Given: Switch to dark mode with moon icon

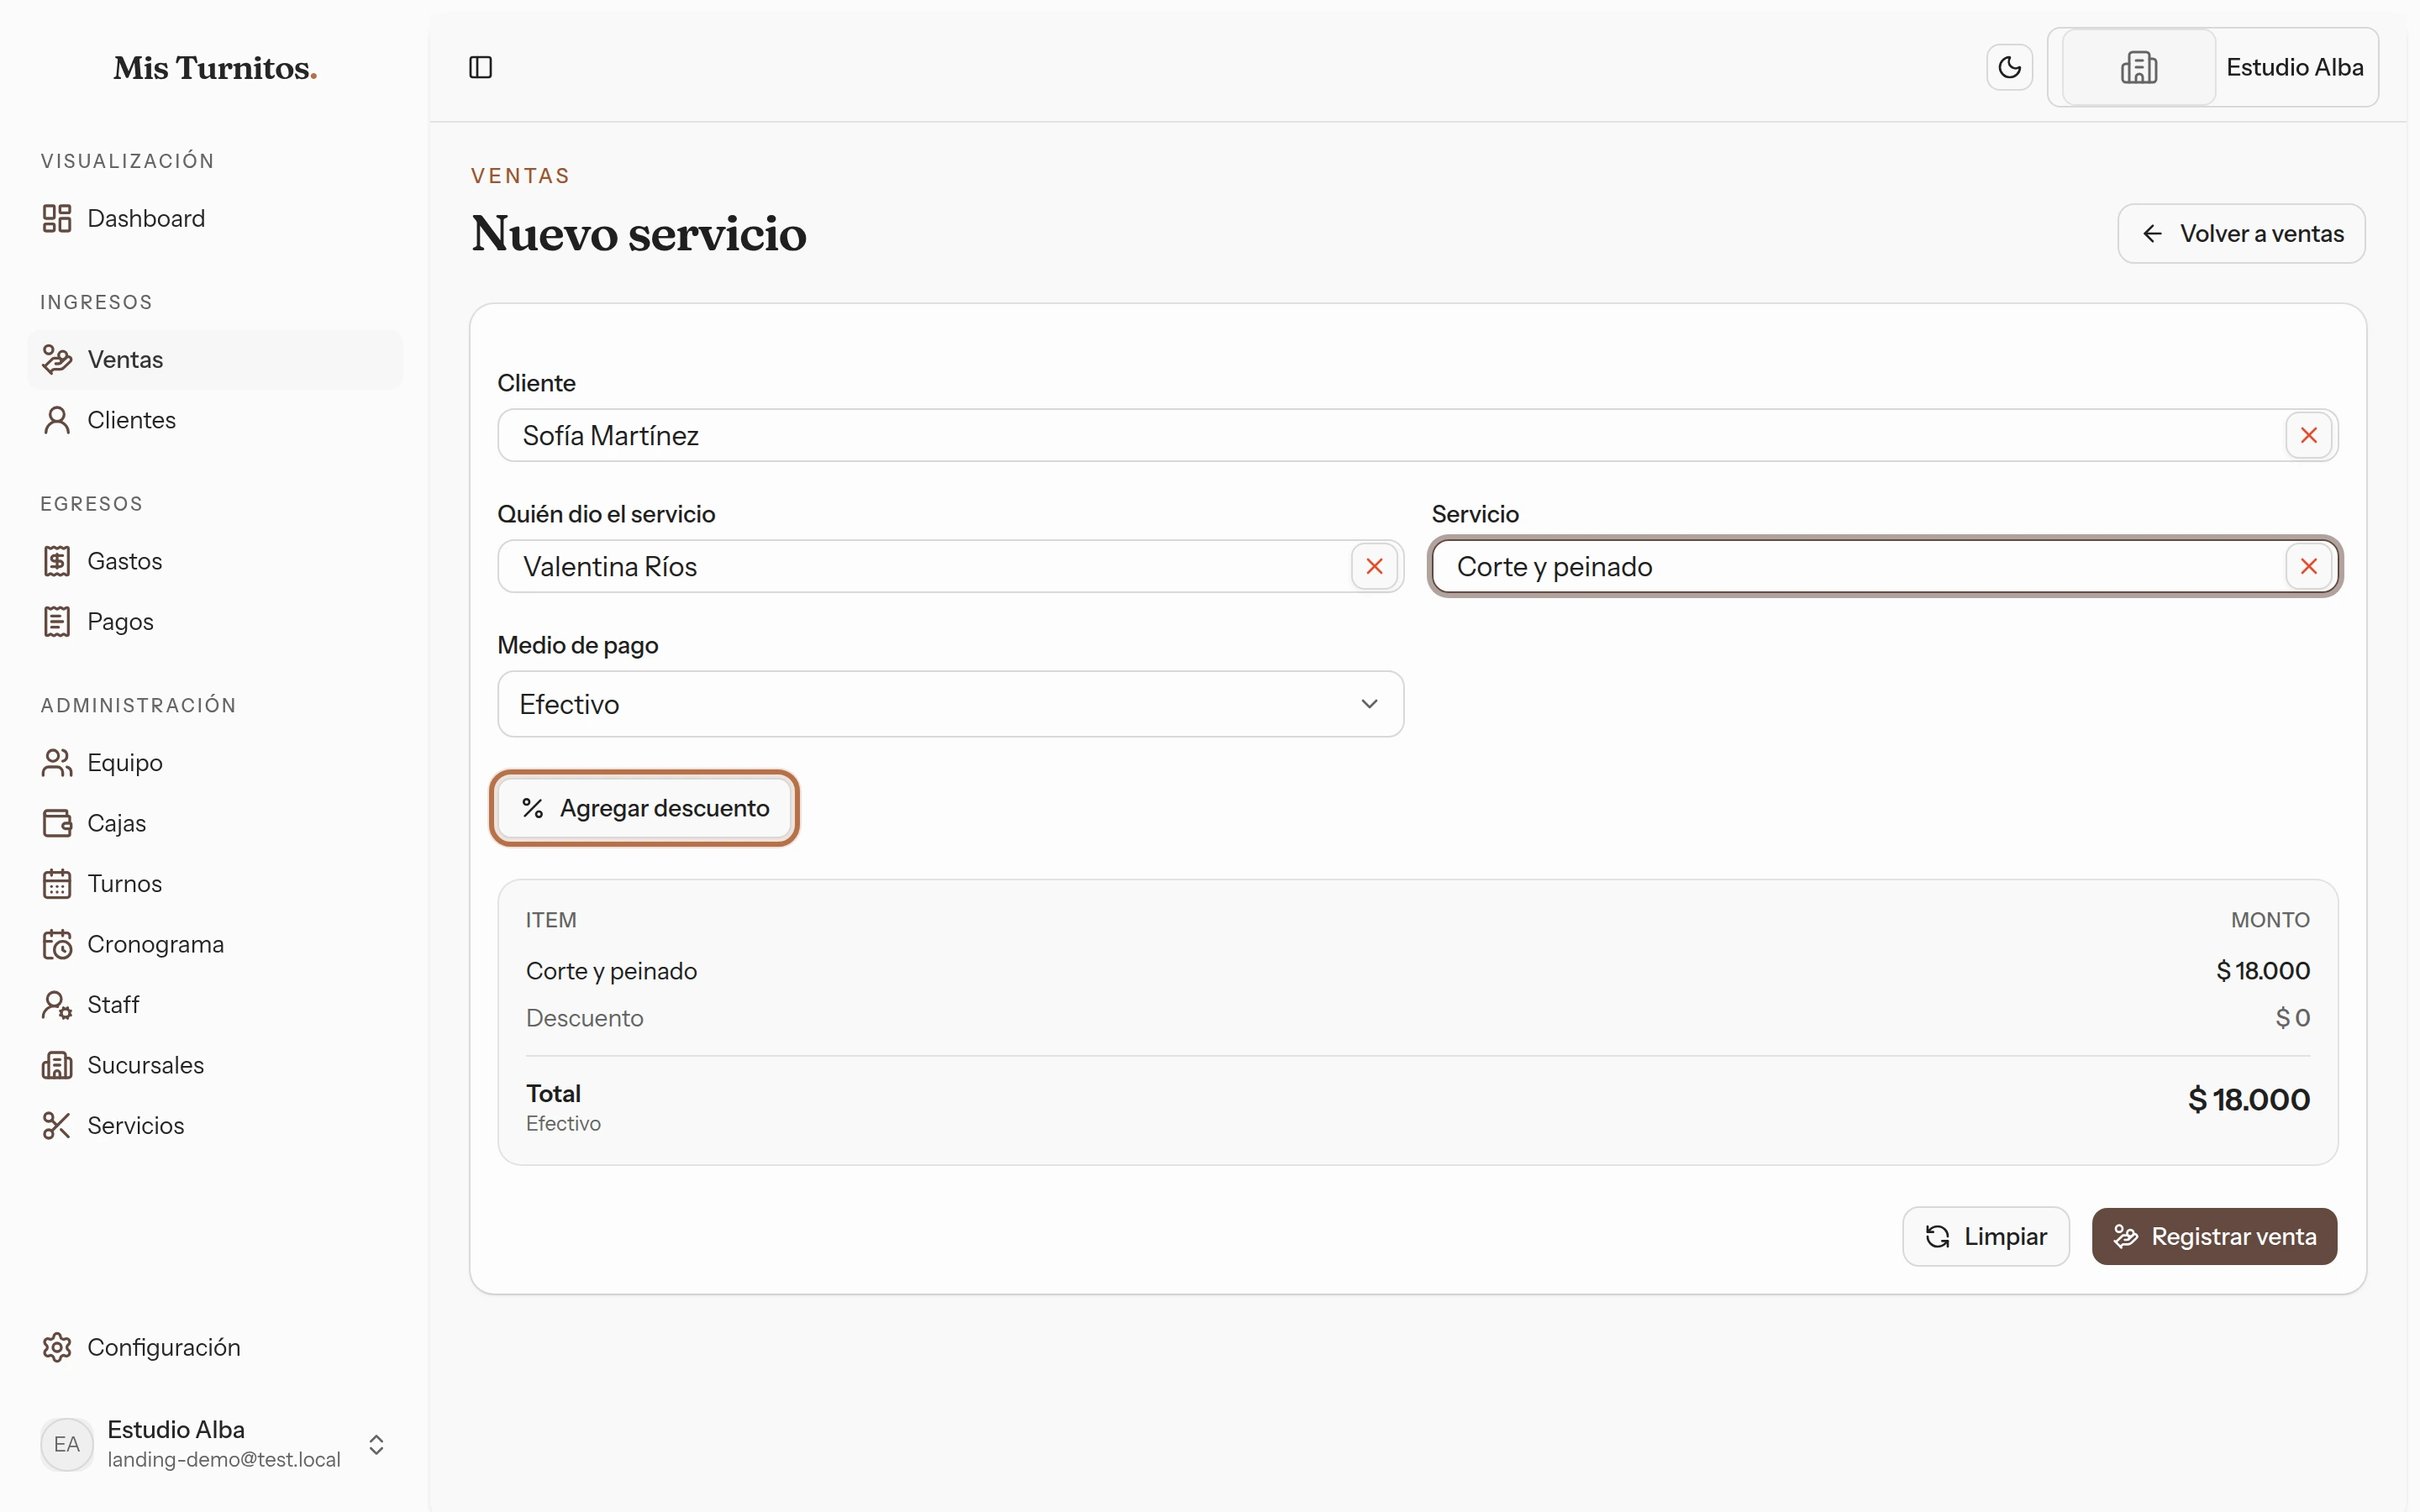Looking at the screenshot, I should coord(2009,67).
